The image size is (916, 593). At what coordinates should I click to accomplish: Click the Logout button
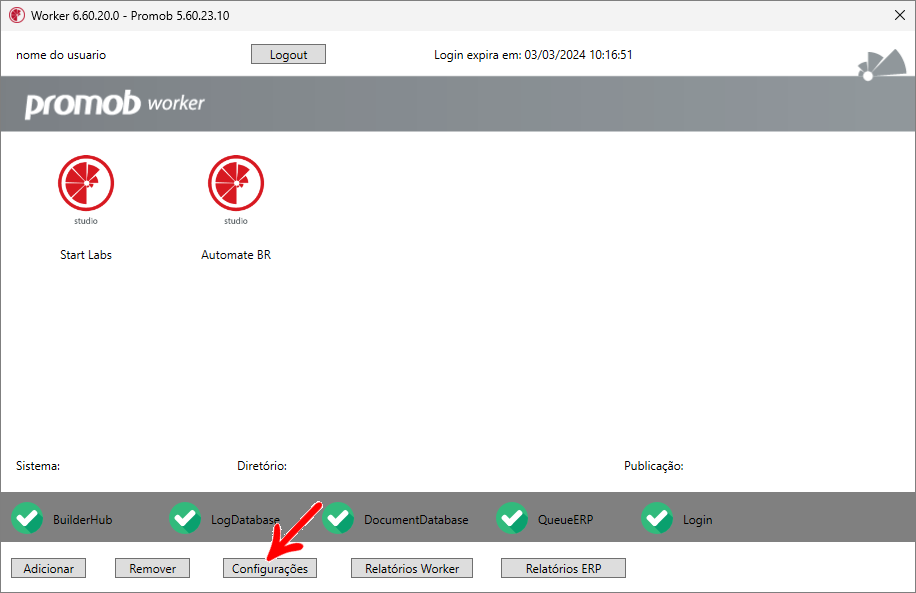tap(289, 54)
